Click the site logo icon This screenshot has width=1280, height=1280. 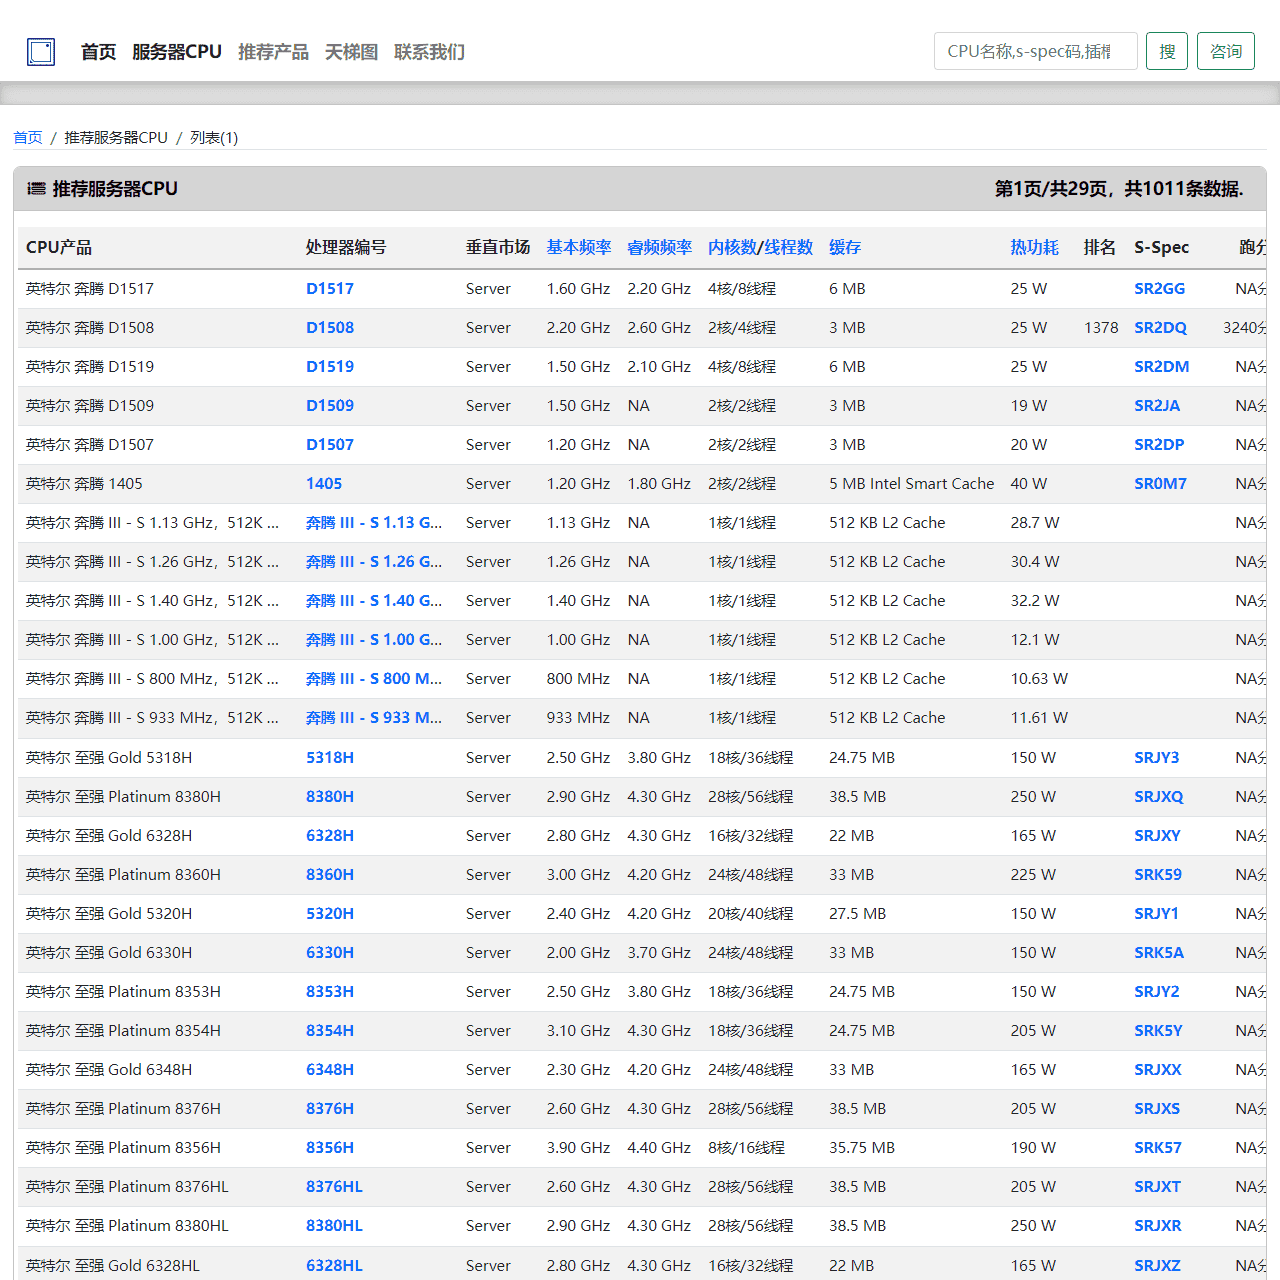tap(41, 52)
